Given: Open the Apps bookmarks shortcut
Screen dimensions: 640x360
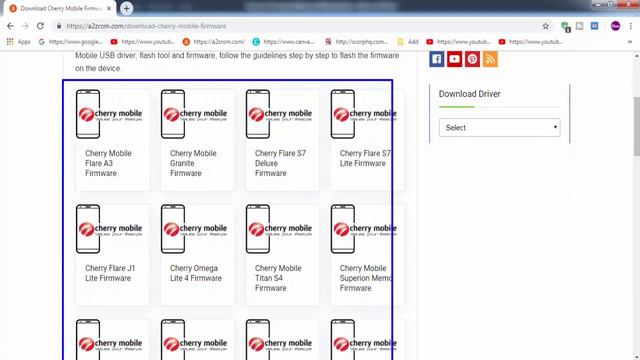Looking at the screenshot, I should pos(18,42).
